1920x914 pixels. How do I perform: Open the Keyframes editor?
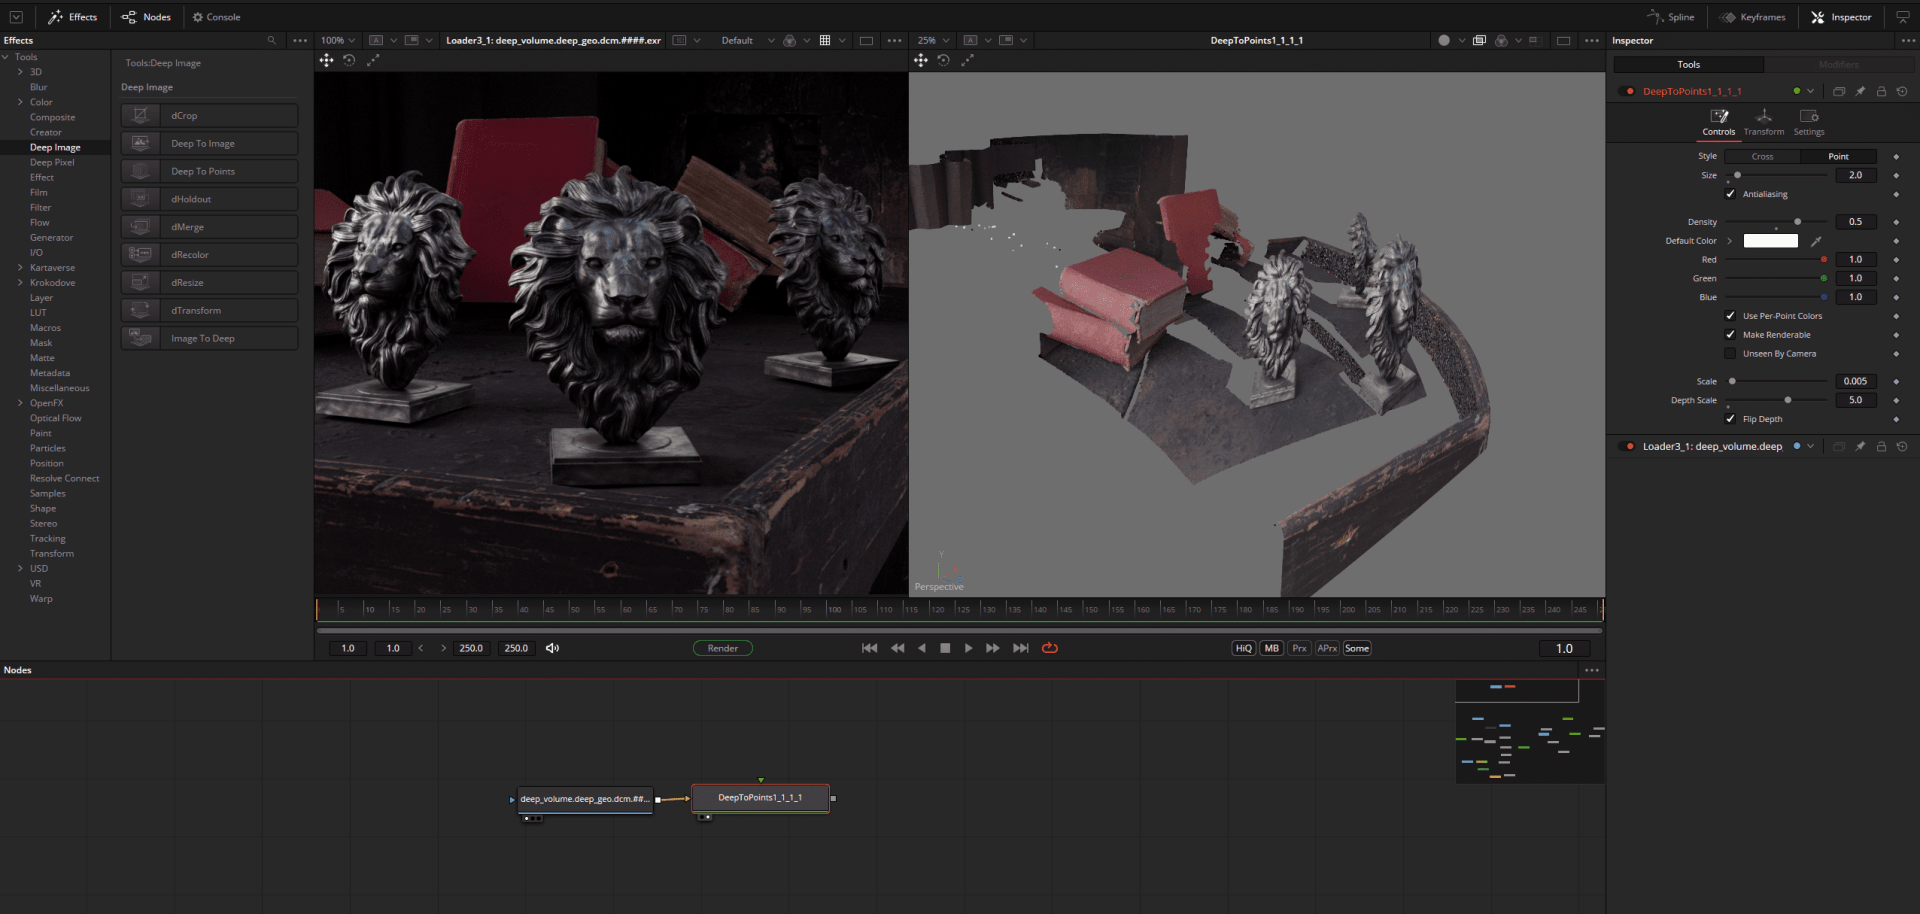point(1752,16)
